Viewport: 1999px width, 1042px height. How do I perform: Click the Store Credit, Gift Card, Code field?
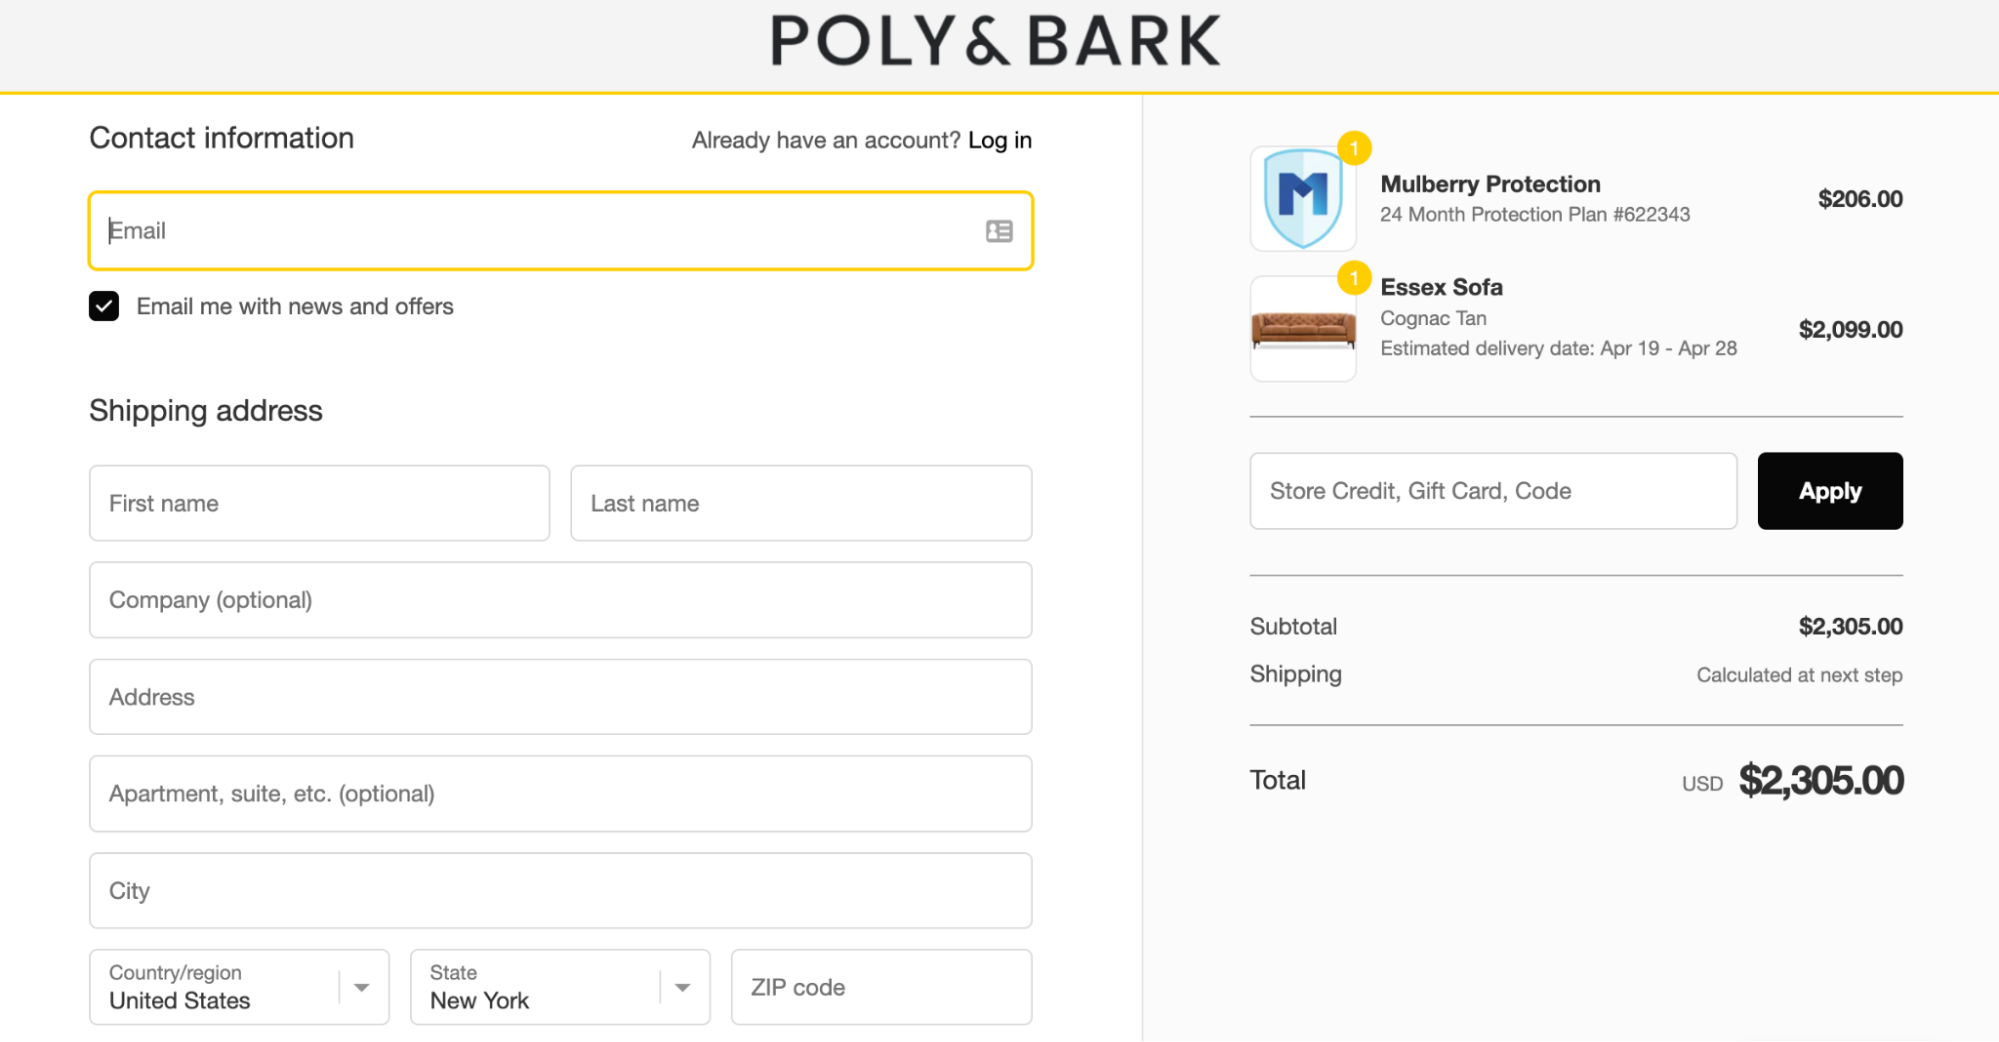(x=1492, y=491)
